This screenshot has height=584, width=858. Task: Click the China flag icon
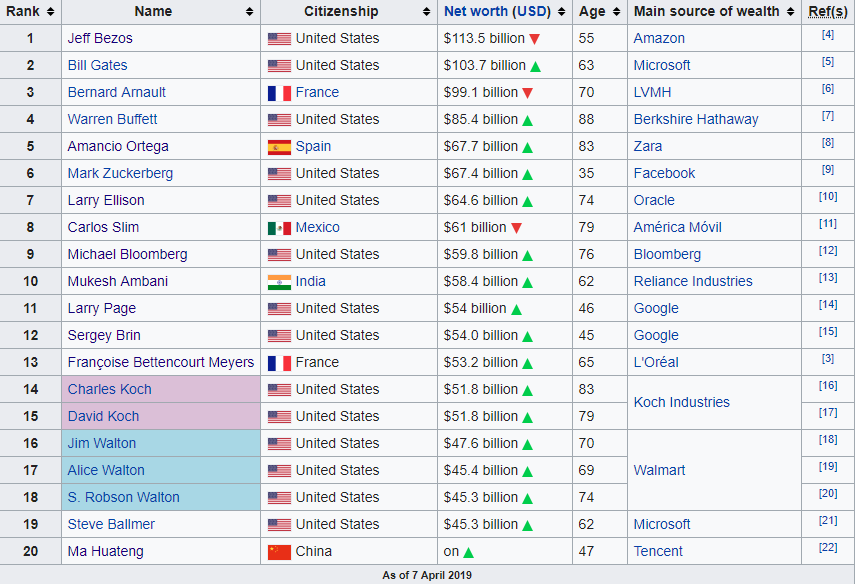click(279, 552)
